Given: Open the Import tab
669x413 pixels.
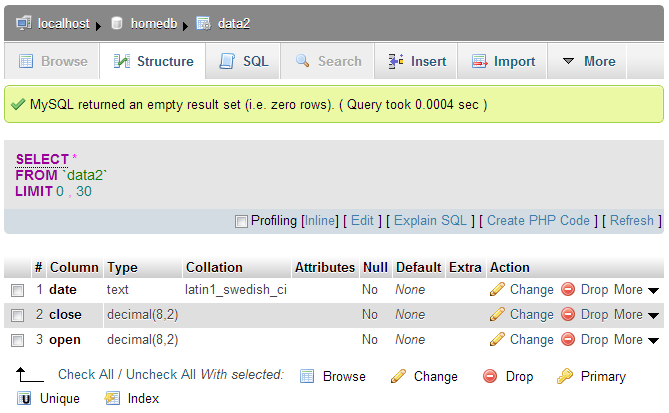Looking at the screenshot, I should coord(503,61).
